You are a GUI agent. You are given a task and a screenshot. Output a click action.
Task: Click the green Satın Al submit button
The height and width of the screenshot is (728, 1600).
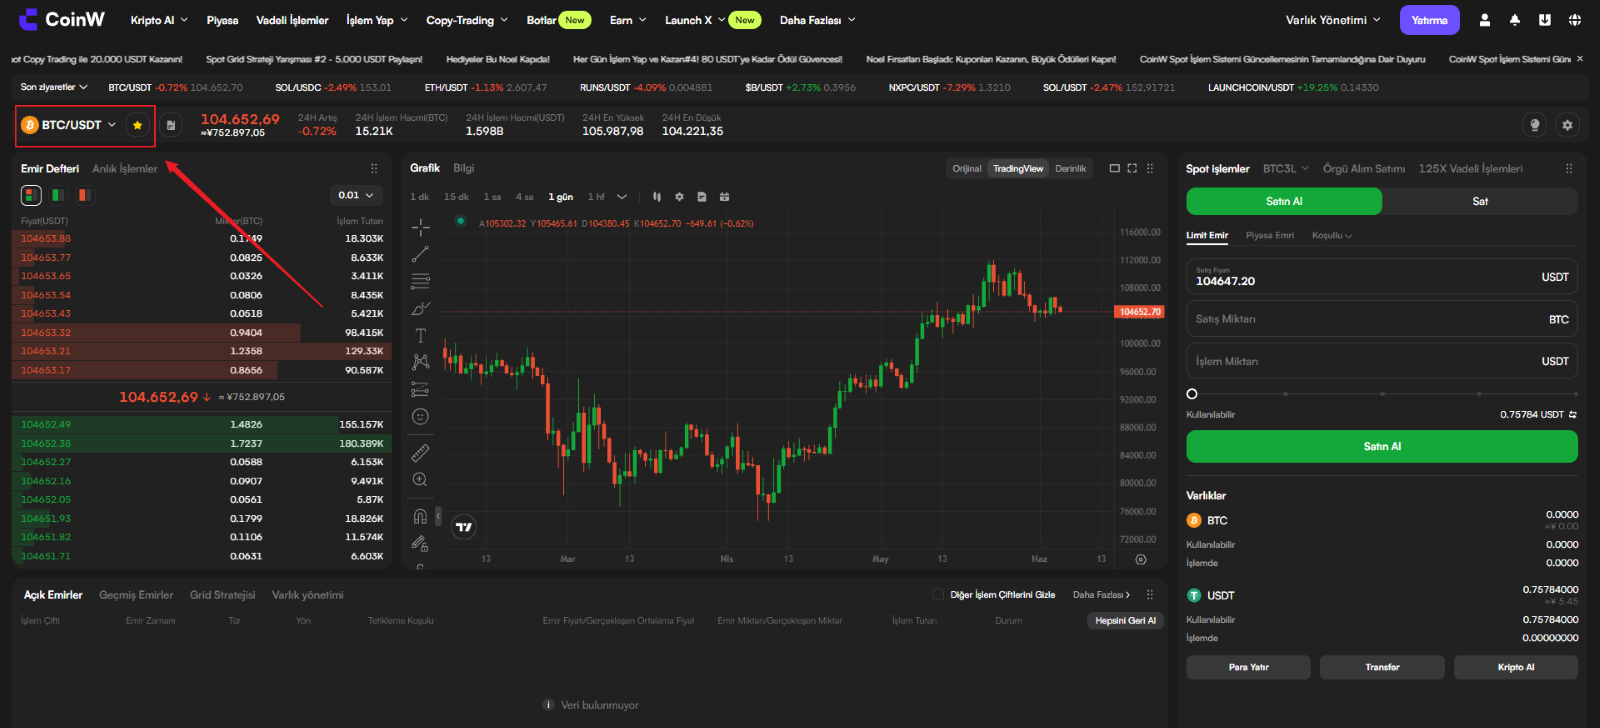click(1382, 446)
